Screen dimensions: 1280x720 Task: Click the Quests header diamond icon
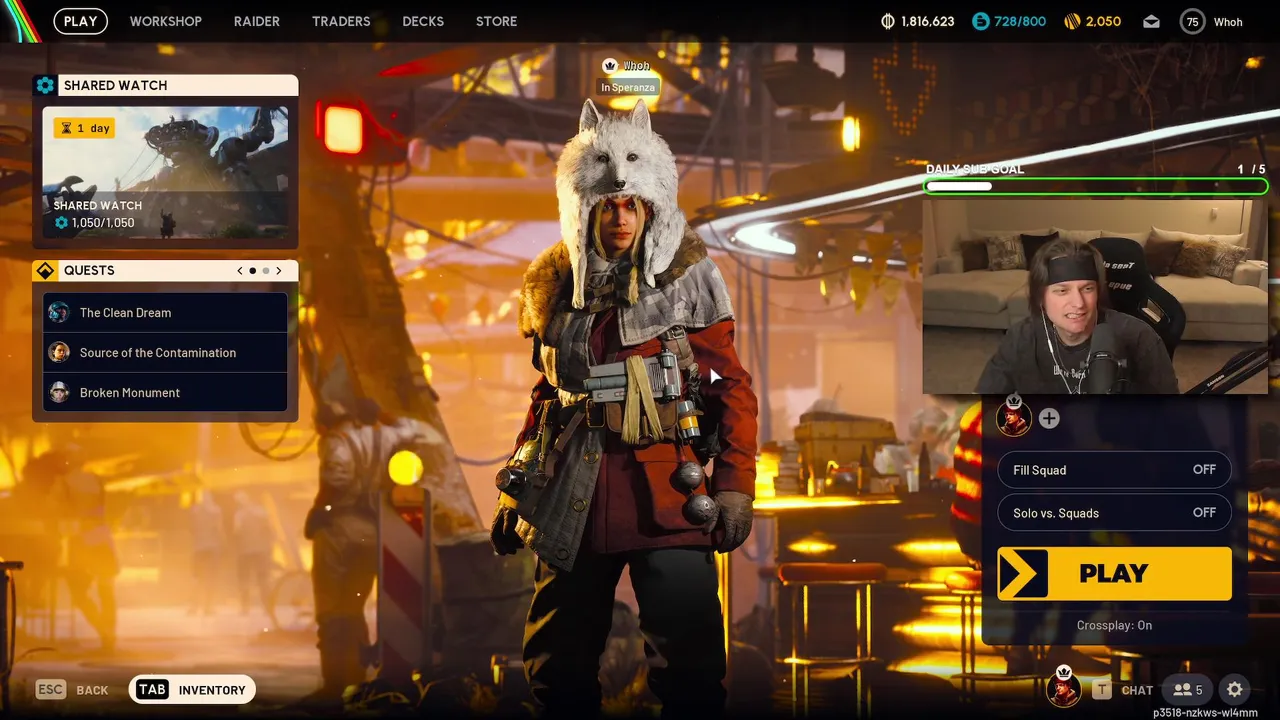[45, 270]
